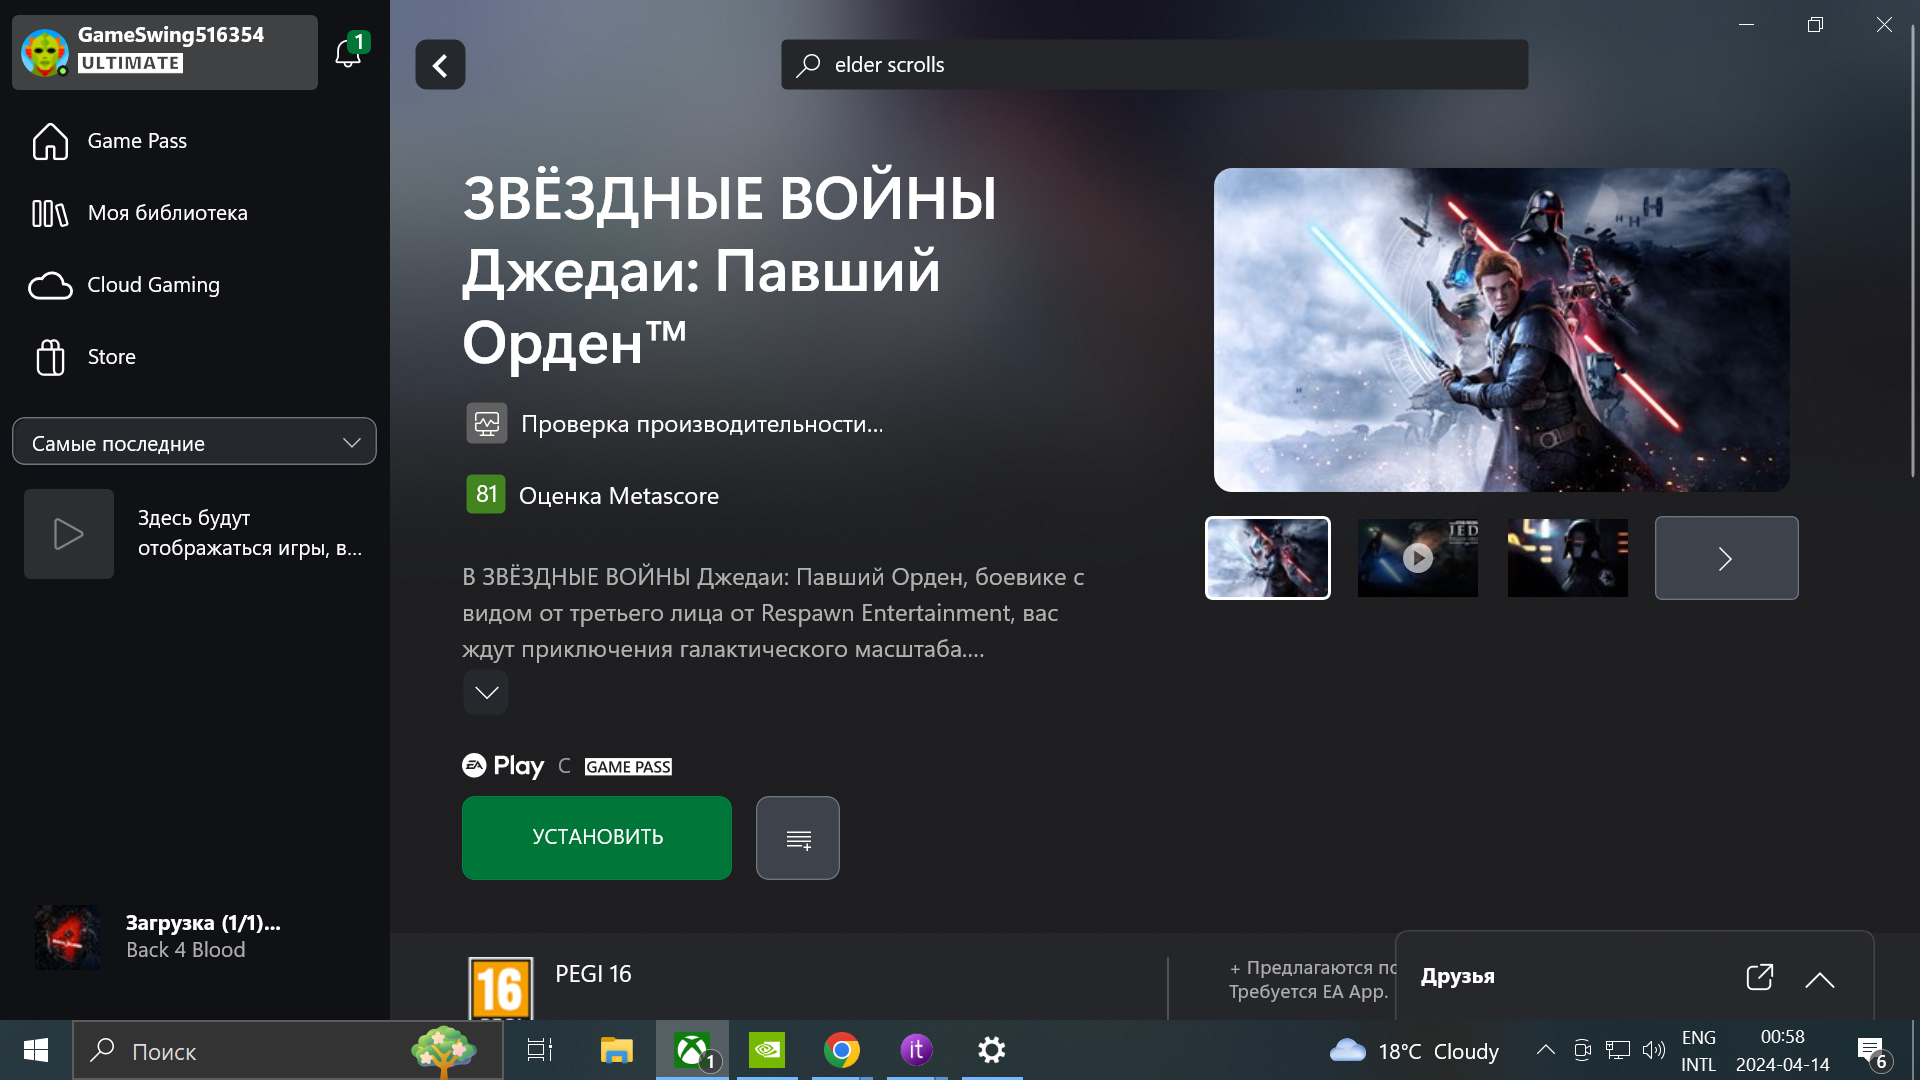Show next screenshots with right arrow
This screenshot has height=1080, width=1920.
(x=1726, y=558)
